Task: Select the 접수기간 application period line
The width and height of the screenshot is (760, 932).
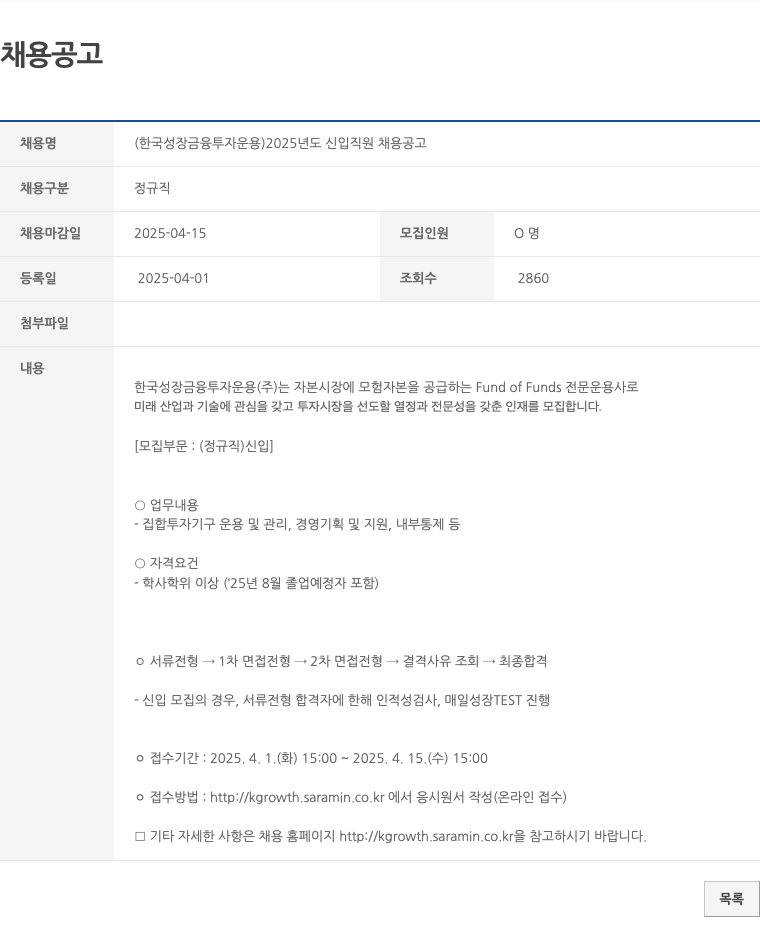Action: coord(311,758)
